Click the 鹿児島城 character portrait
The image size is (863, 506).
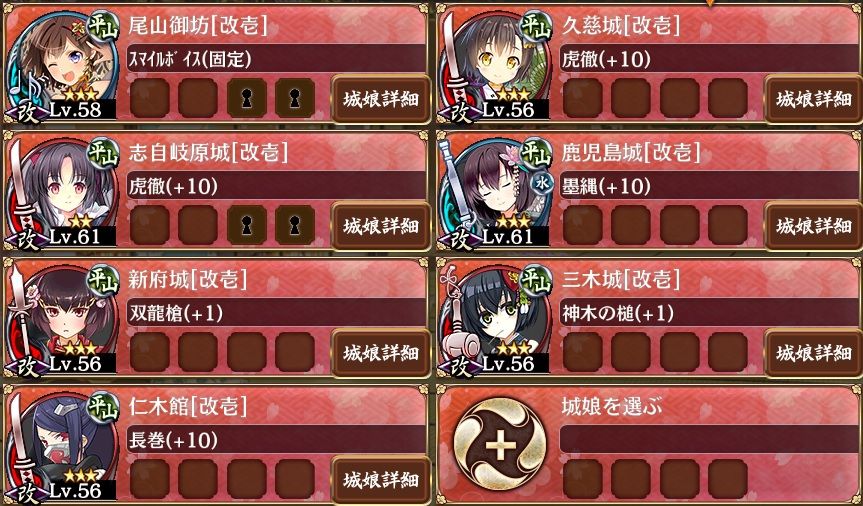pyautogui.click(x=494, y=193)
